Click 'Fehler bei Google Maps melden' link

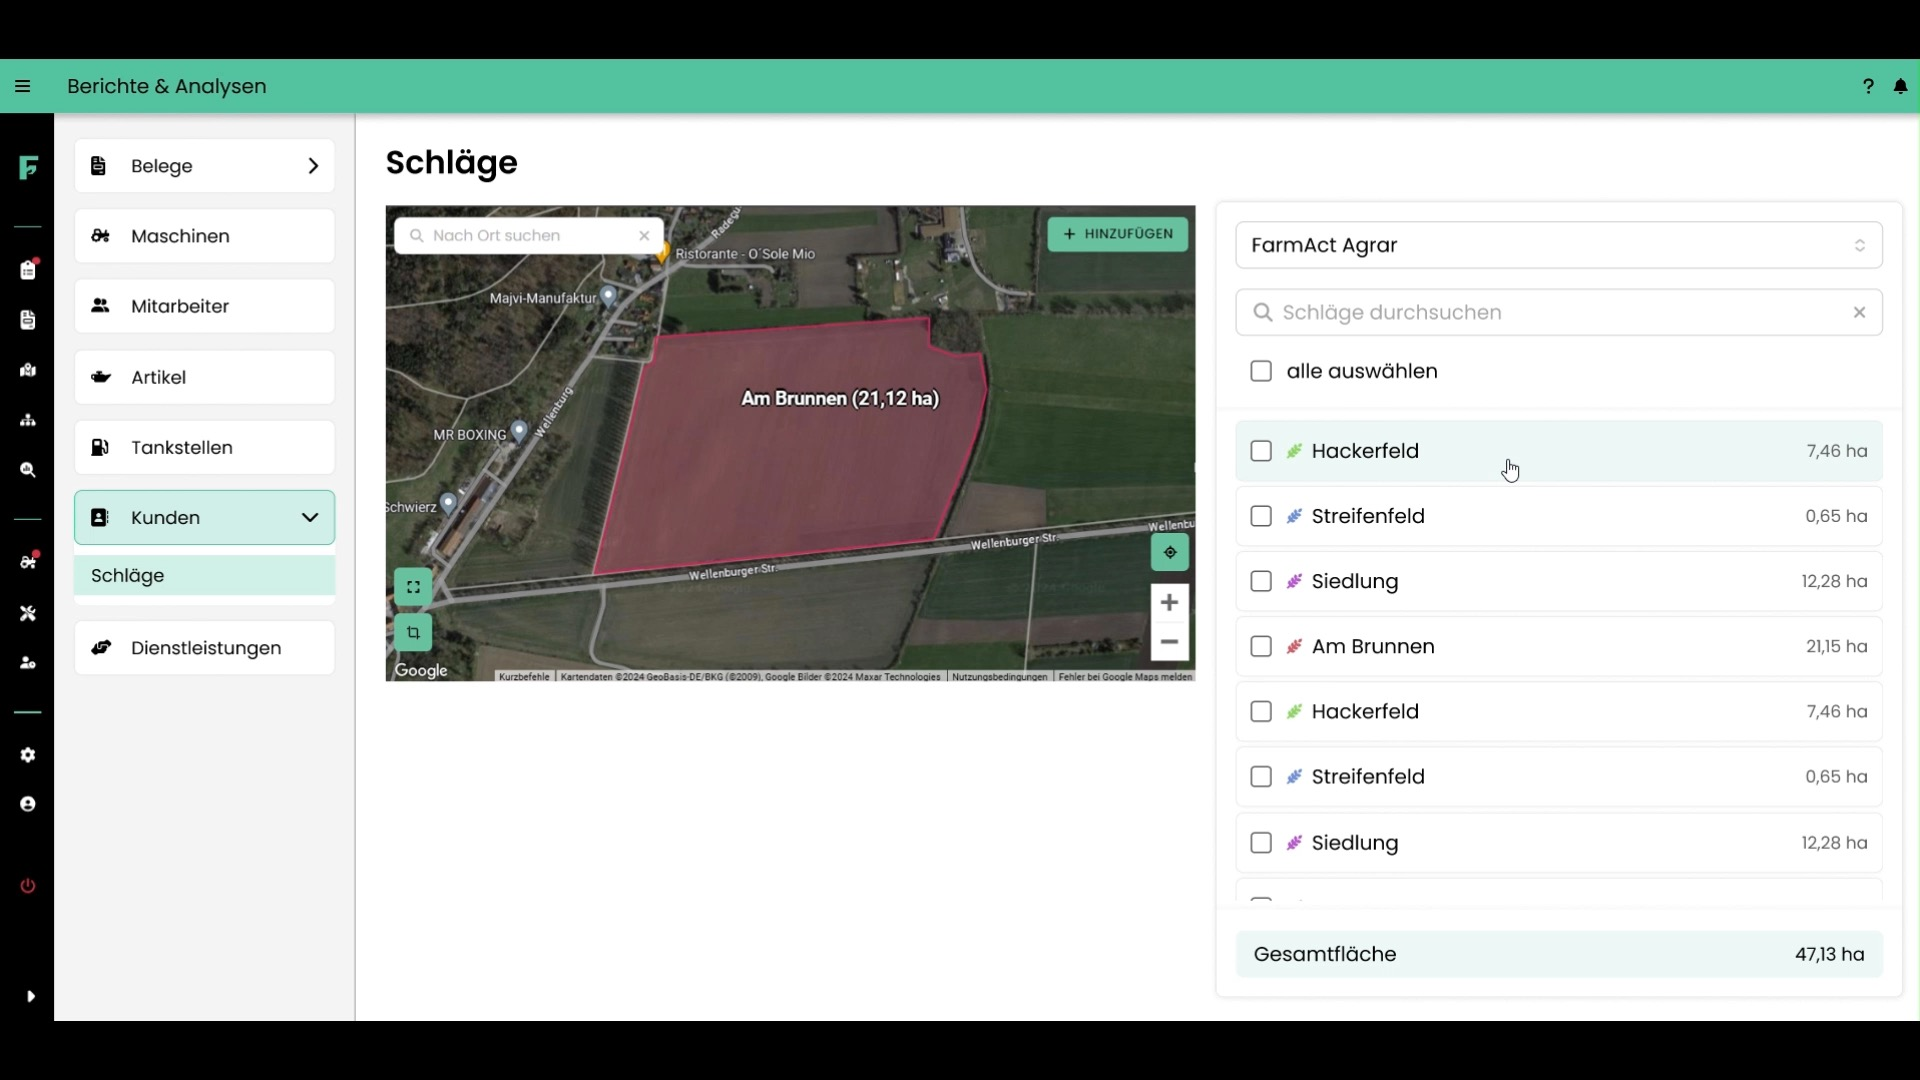(x=1125, y=677)
